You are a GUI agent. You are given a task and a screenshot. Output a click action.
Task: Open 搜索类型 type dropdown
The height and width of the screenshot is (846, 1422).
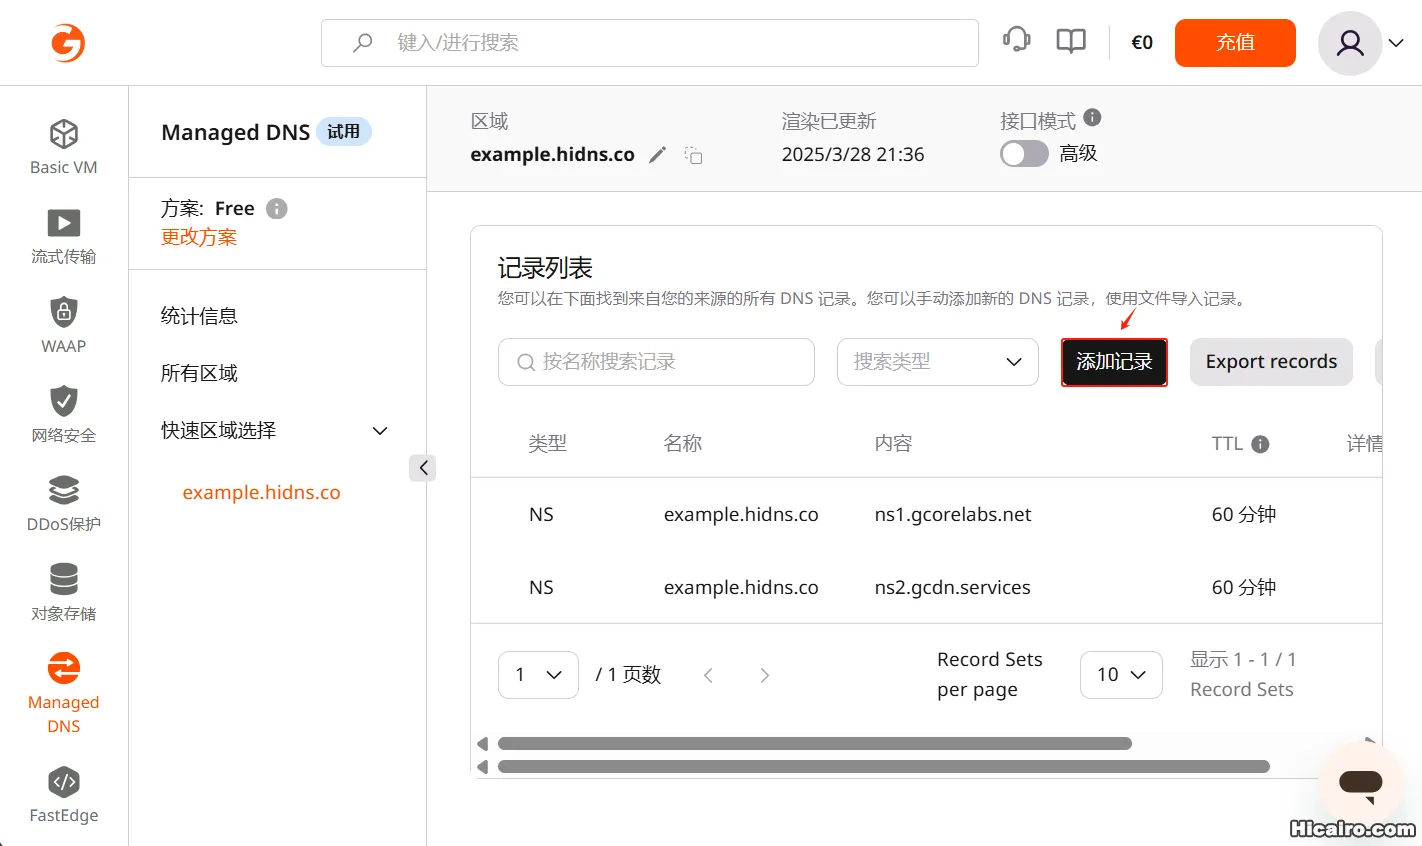click(x=938, y=362)
